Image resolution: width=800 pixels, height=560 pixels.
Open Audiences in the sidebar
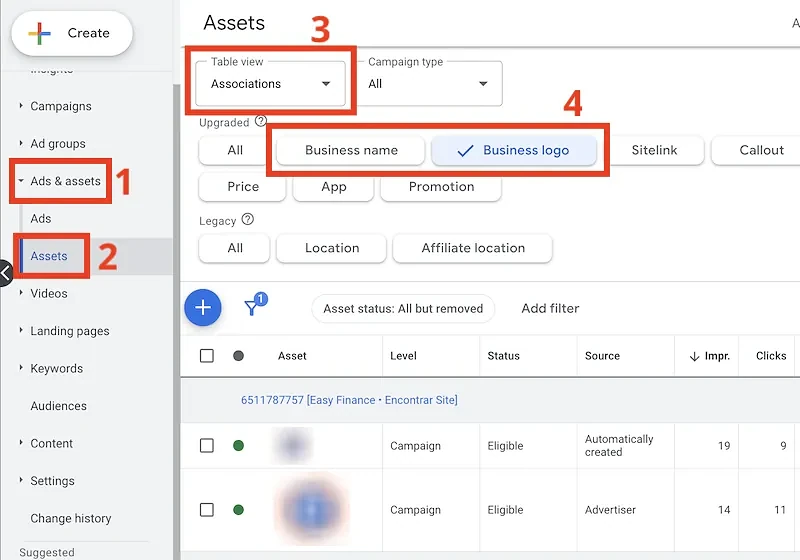59,406
